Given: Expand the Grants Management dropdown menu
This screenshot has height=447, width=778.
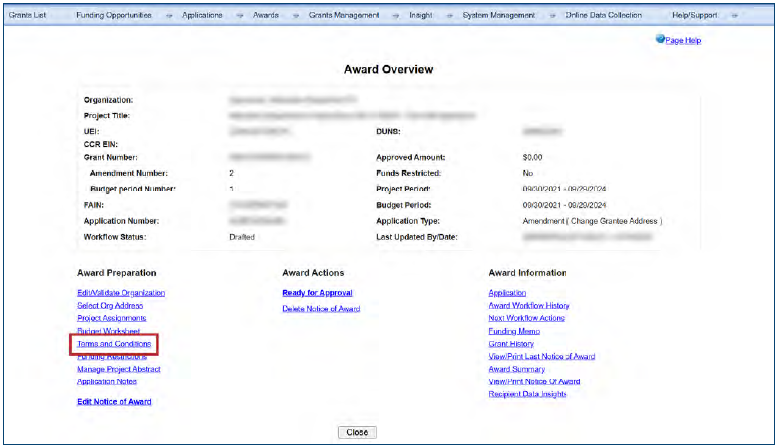Looking at the screenshot, I should (x=344, y=16).
